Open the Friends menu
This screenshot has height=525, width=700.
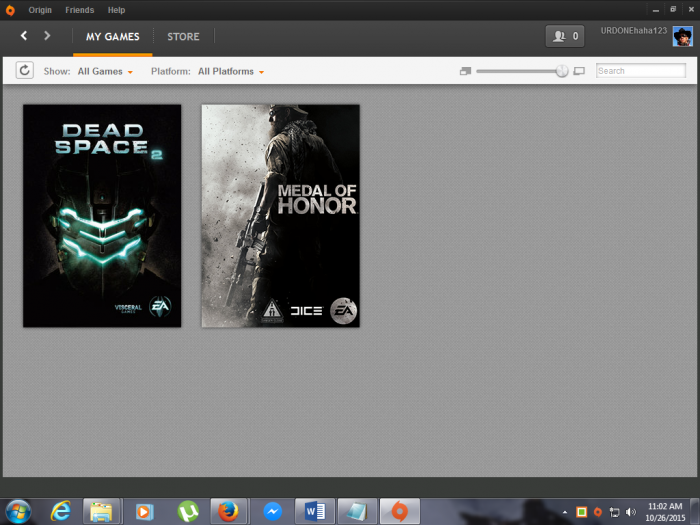[79, 10]
